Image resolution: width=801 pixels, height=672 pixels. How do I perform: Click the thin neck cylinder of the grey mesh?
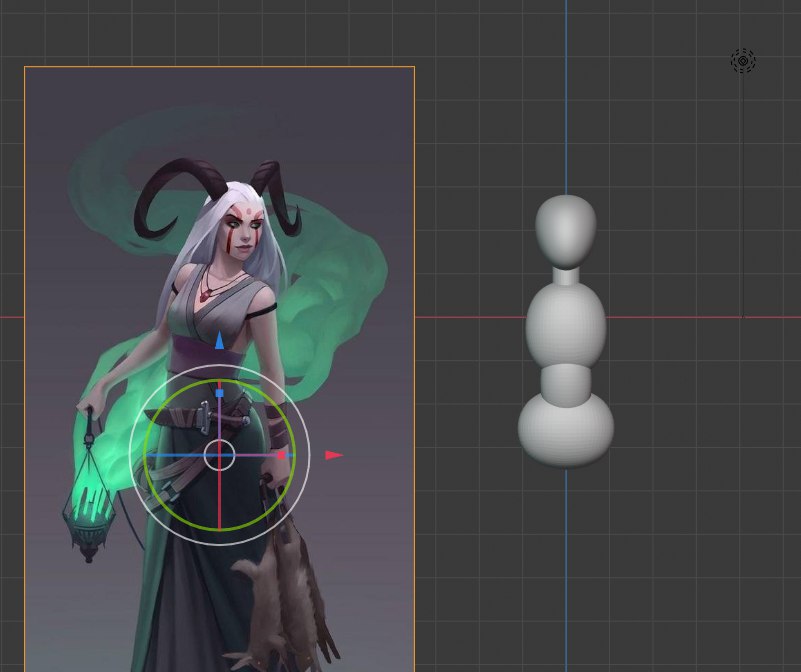[x=566, y=276]
